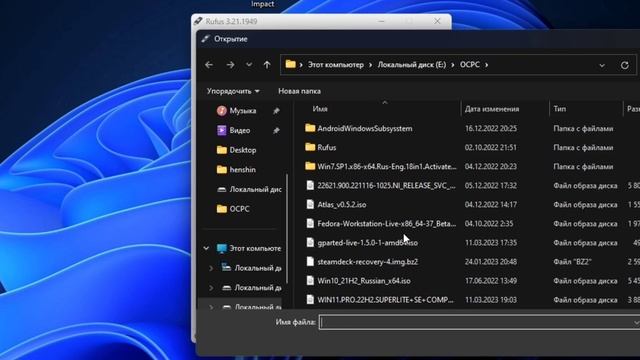This screenshot has height=360, width=640.
Task: Select the Win7.SP1.x86-x64.Rus-Eng folder
Action: (387, 167)
